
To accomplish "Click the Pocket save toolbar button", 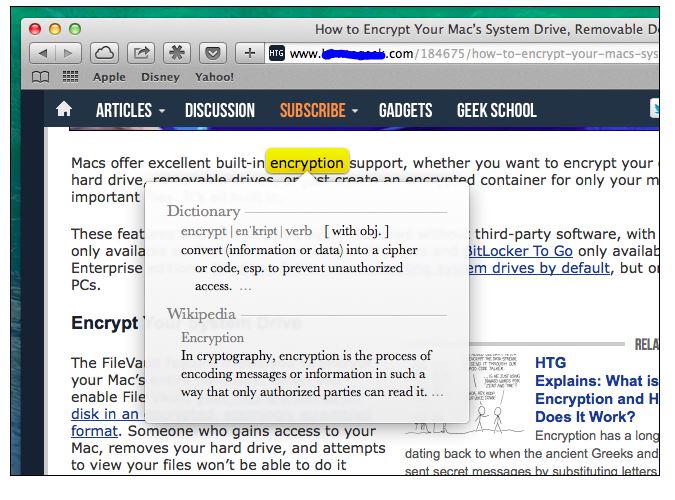I will pyautogui.click(x=213, y=53).
